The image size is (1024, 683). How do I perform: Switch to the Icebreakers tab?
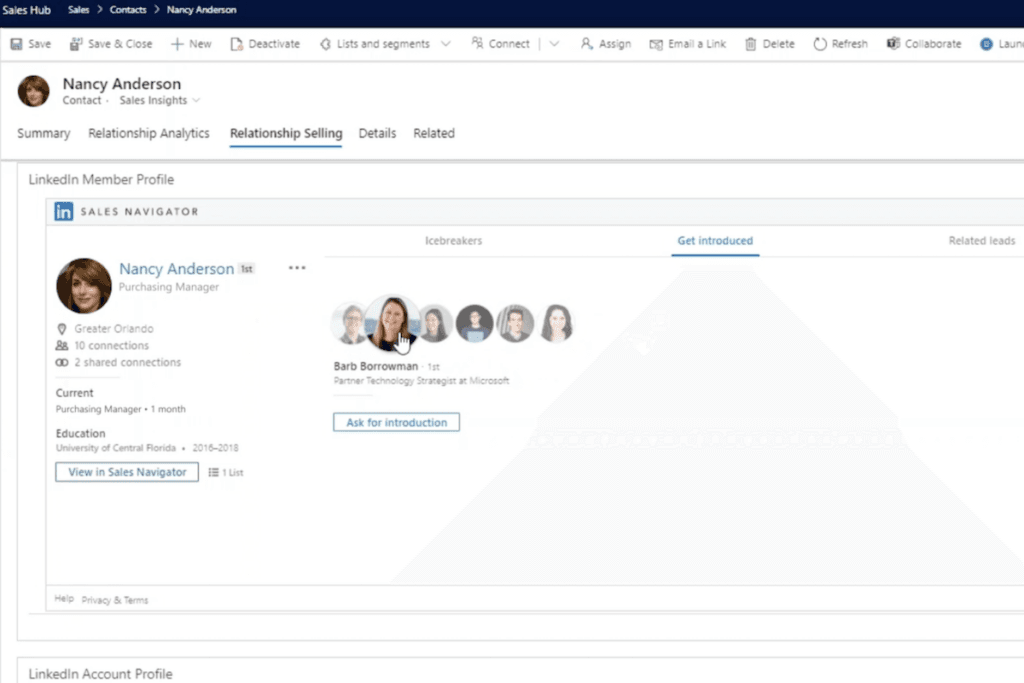pyautogui.click(x=453, y=241)
